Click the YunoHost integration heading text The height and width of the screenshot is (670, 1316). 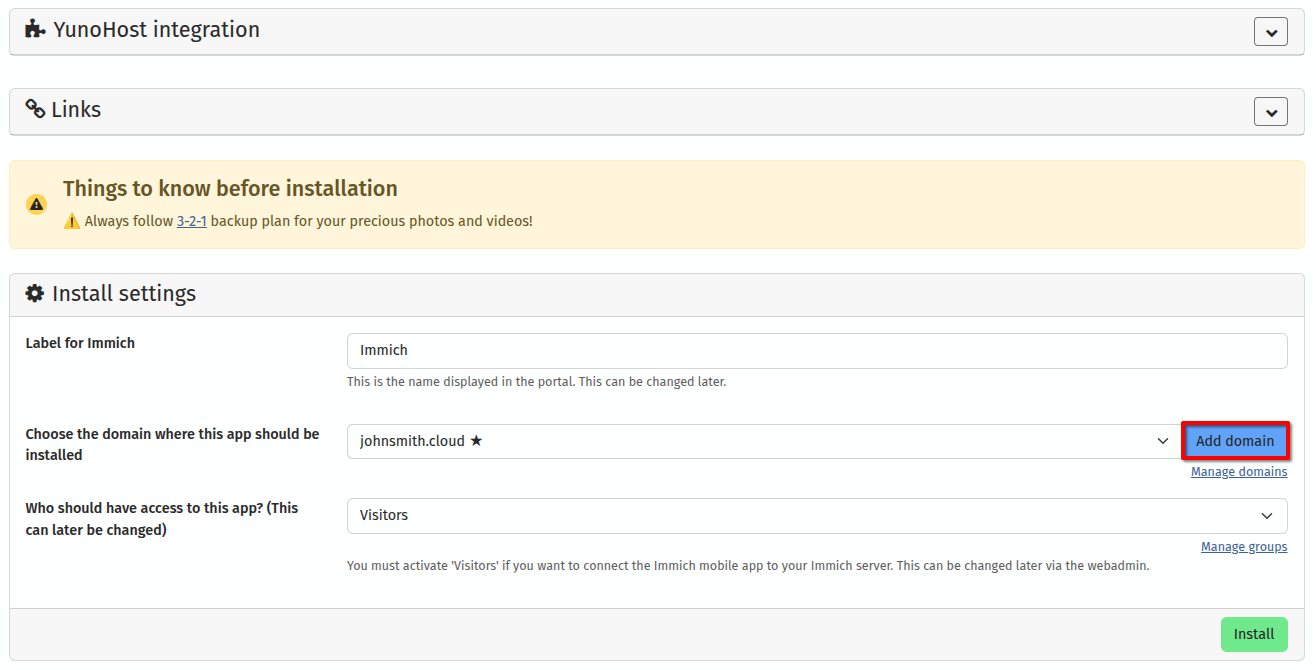[157, 30]
